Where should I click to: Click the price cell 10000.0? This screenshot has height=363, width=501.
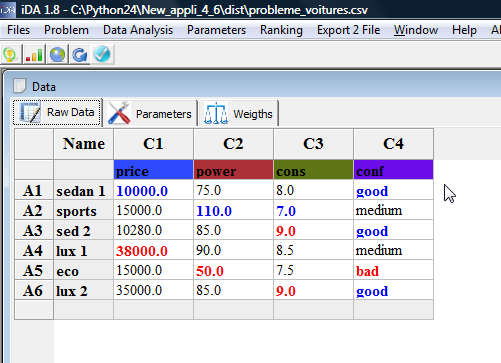coord(154,190)
